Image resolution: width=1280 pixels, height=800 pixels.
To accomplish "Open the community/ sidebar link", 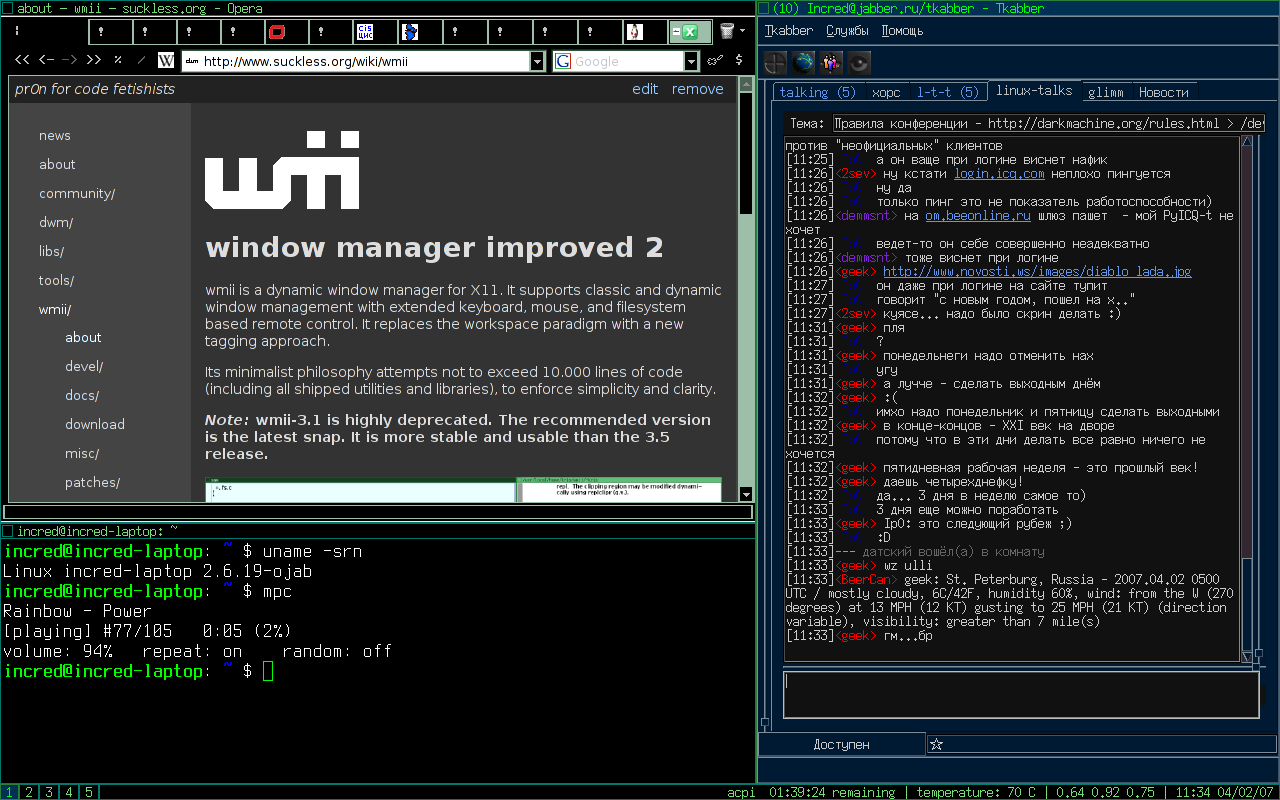I will pos(77,193).
